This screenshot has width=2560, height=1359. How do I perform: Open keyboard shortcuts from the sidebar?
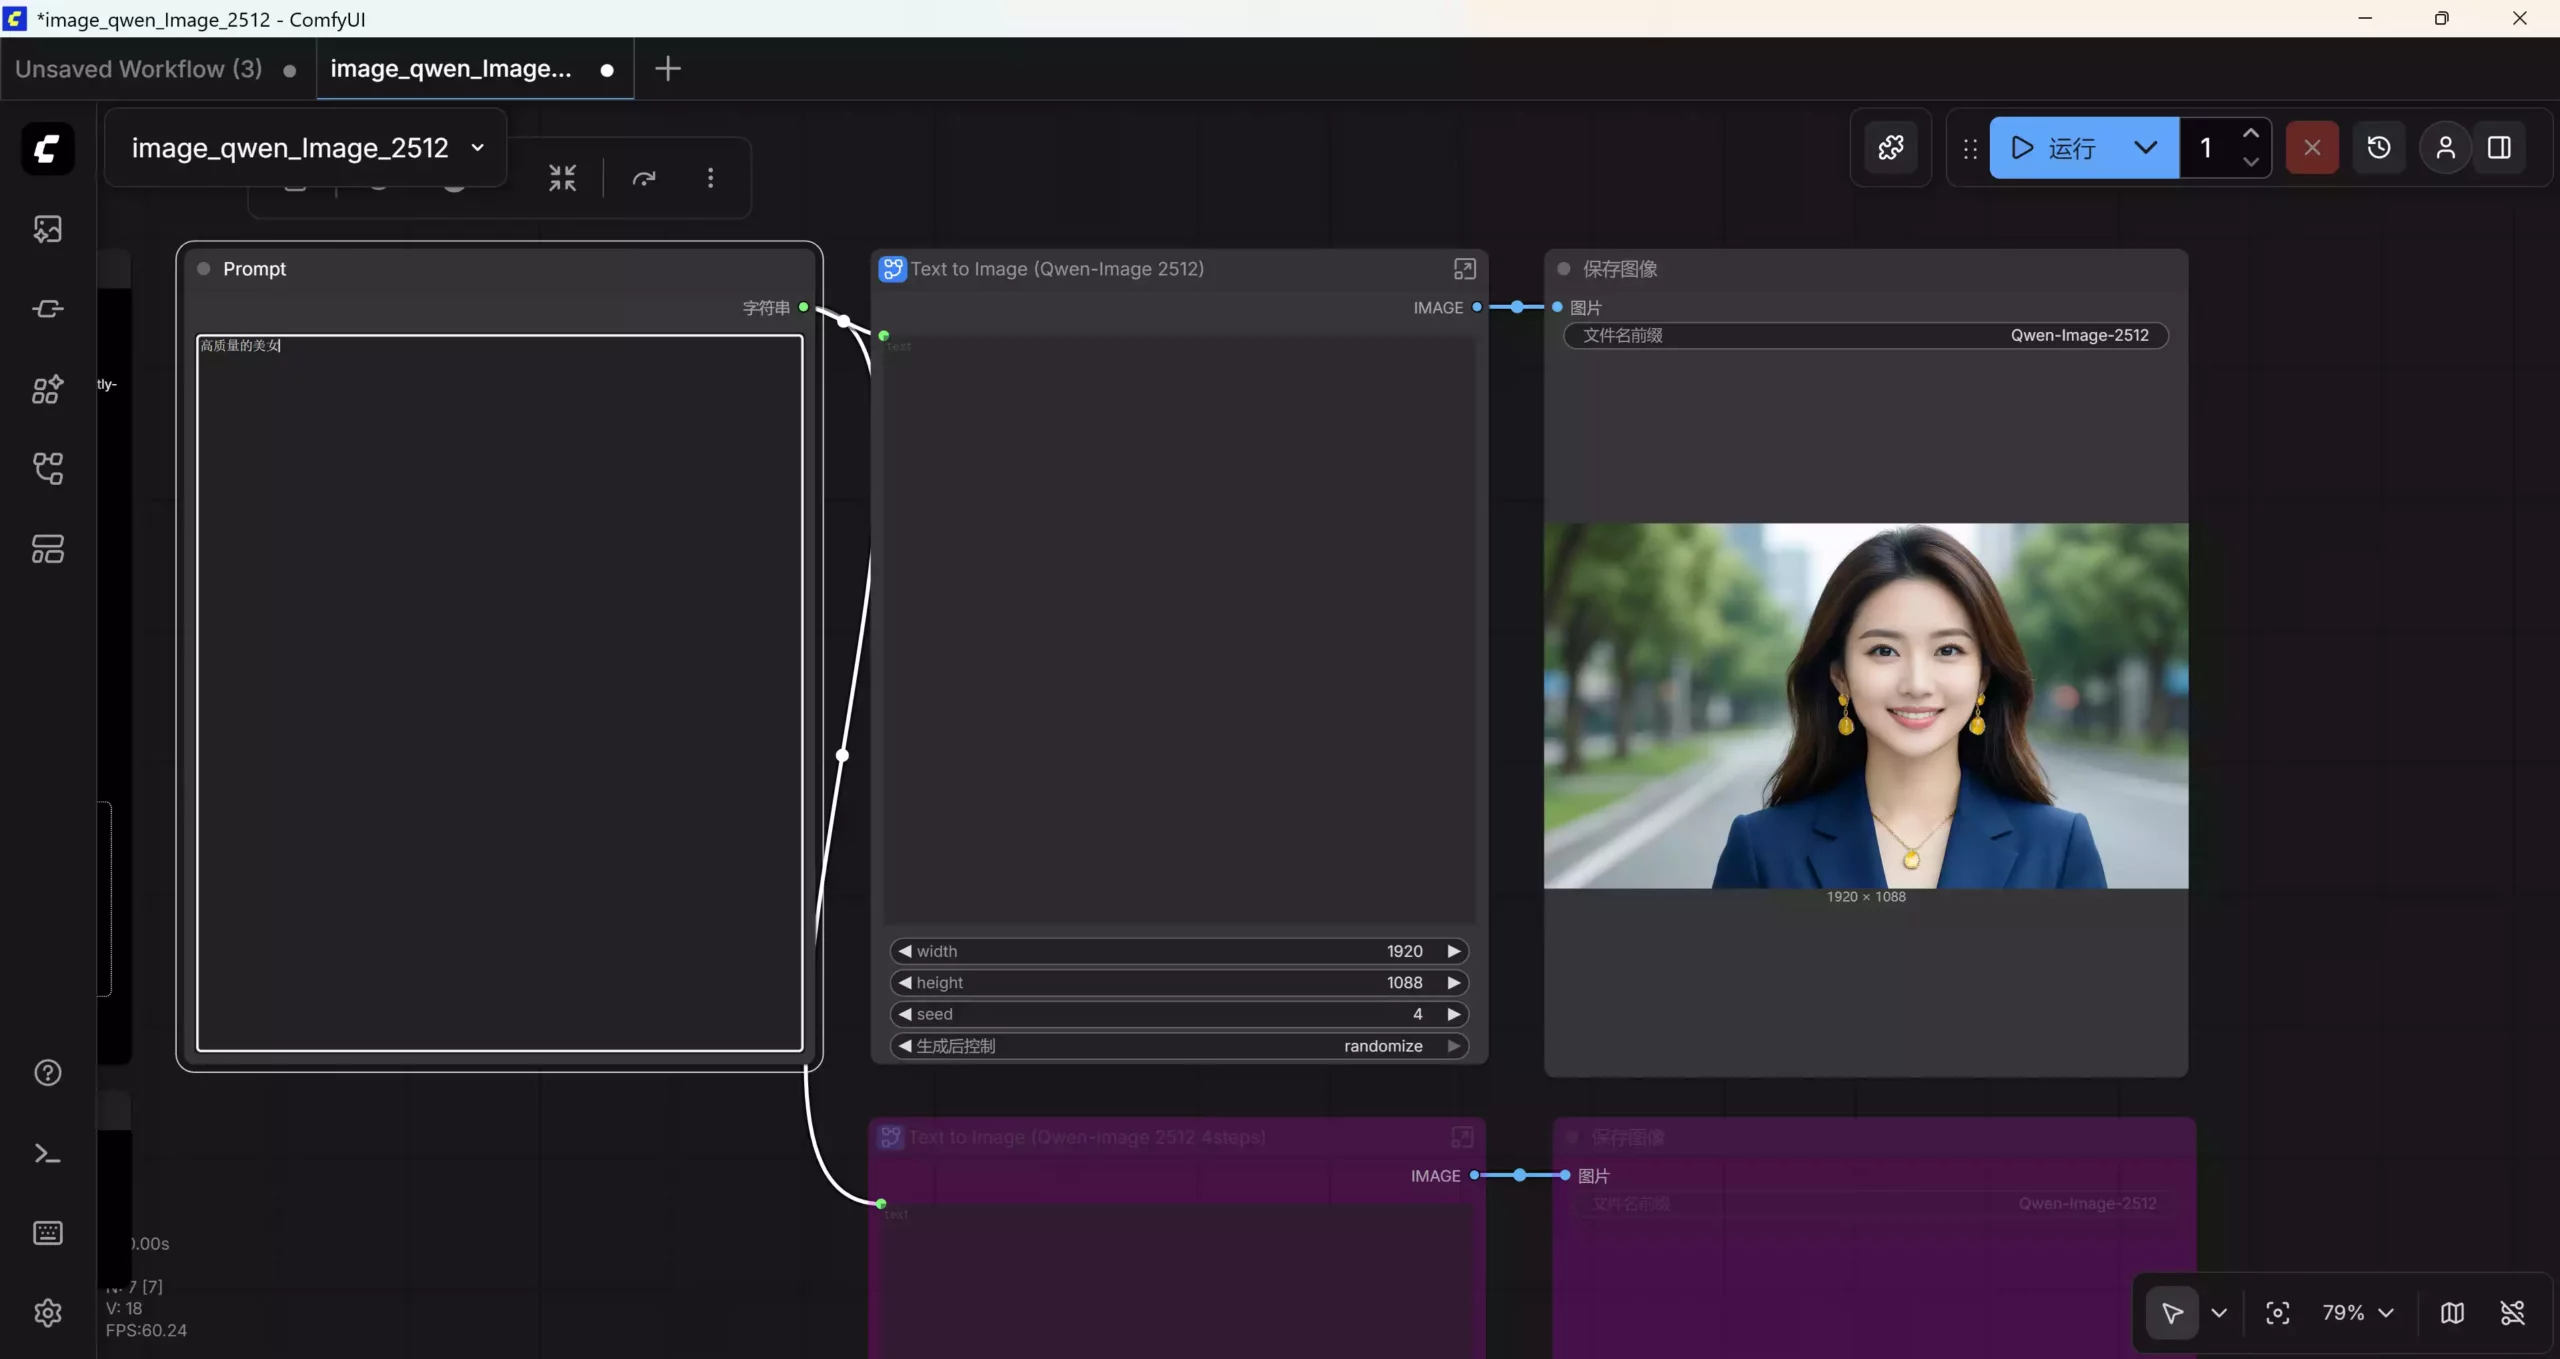point(47,1233)
